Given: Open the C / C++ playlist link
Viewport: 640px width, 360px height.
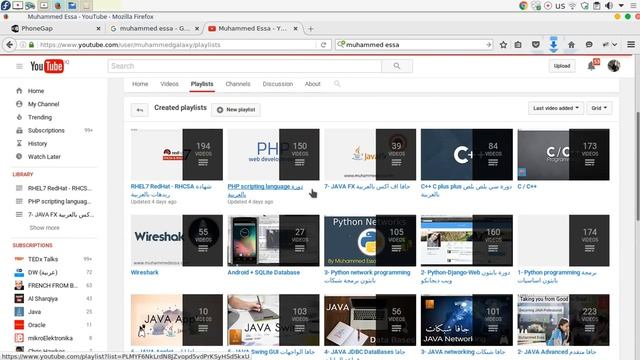Looking at the screenshot, I should pyautogui.click(x=527, y=187).
